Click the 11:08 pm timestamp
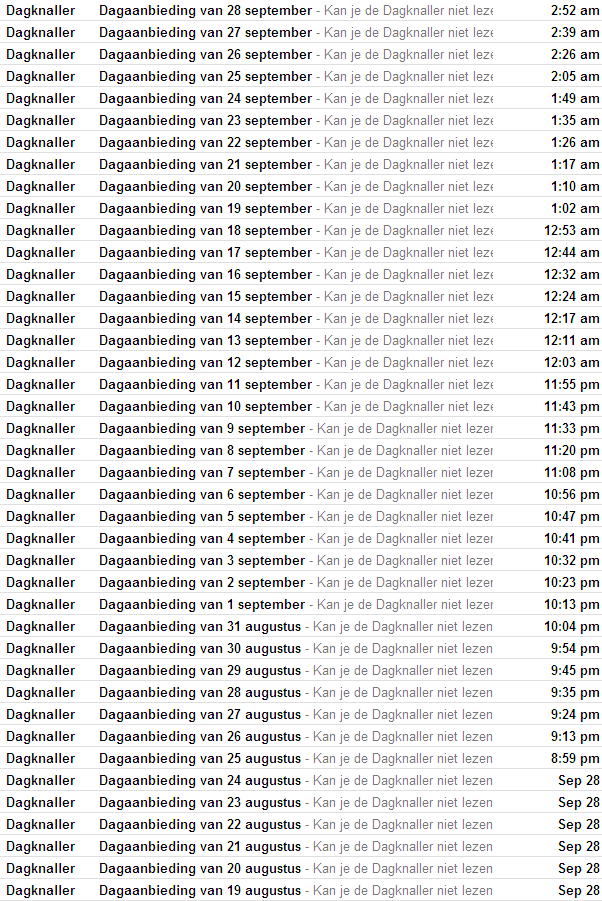The width and height of the screenshot is (602, 901). click(572, 472)
